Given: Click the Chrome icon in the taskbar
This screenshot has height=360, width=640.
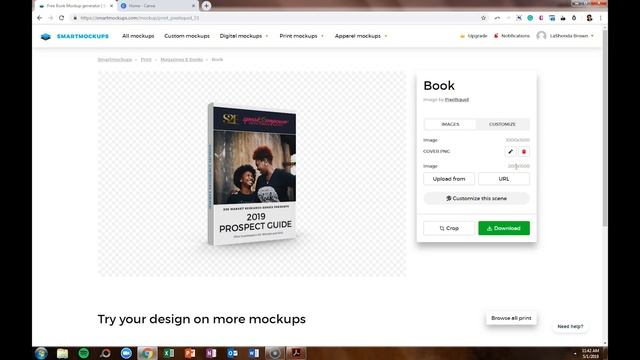Looking at the screenshot, I should pos(147,353).
